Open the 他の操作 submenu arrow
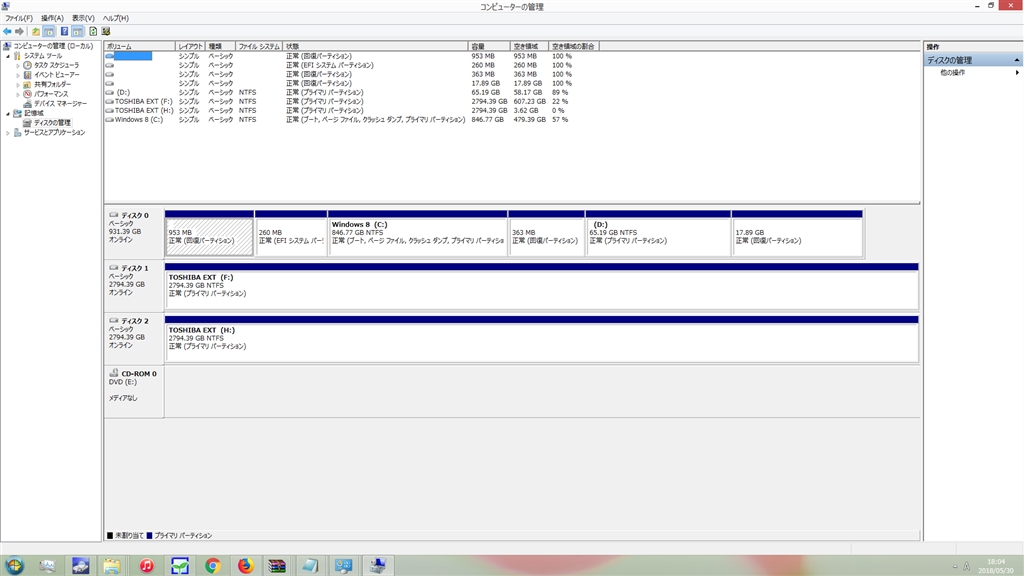 1017,72
